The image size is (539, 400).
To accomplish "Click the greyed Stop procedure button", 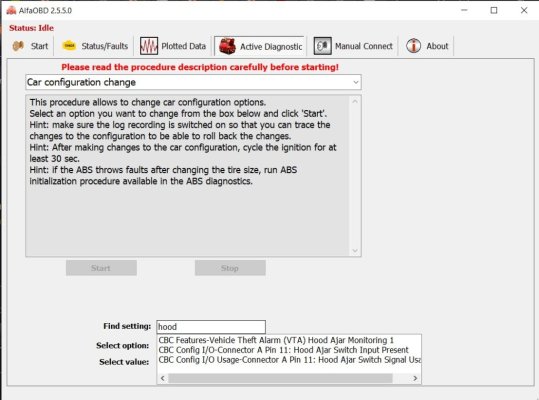I will point(230,268).
